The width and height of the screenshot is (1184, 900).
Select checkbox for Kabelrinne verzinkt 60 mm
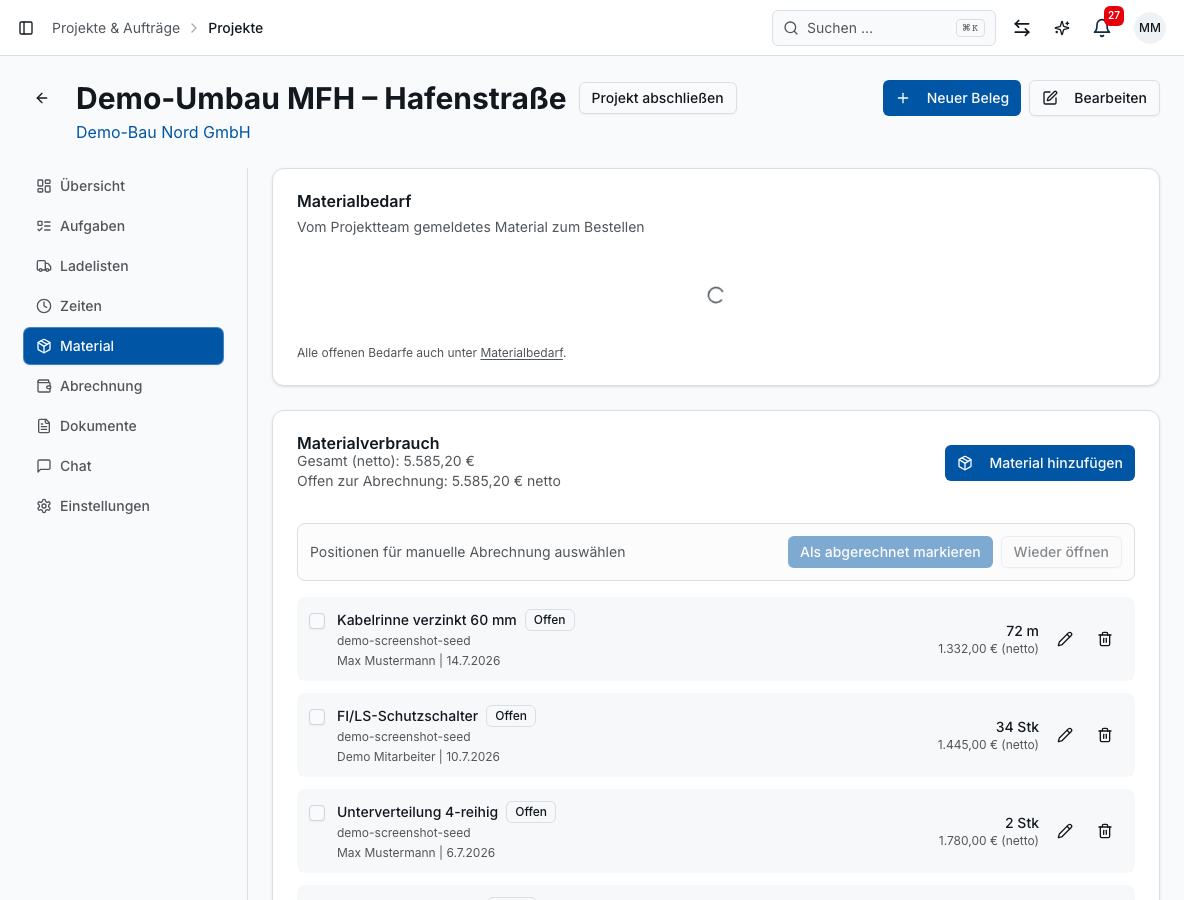coord(317,621)
